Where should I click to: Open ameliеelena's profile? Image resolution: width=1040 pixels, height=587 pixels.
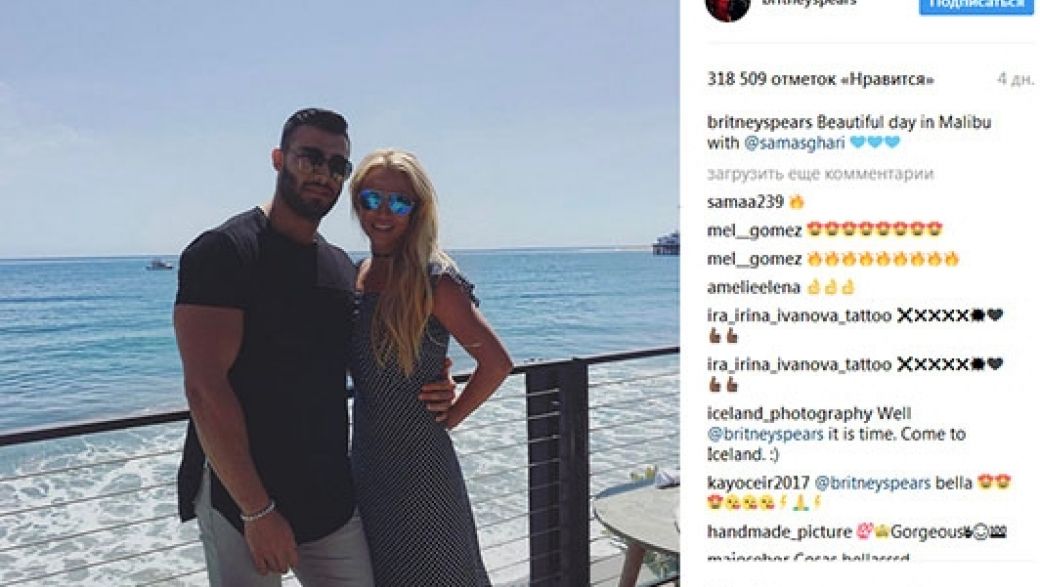(x=753, y=288)
